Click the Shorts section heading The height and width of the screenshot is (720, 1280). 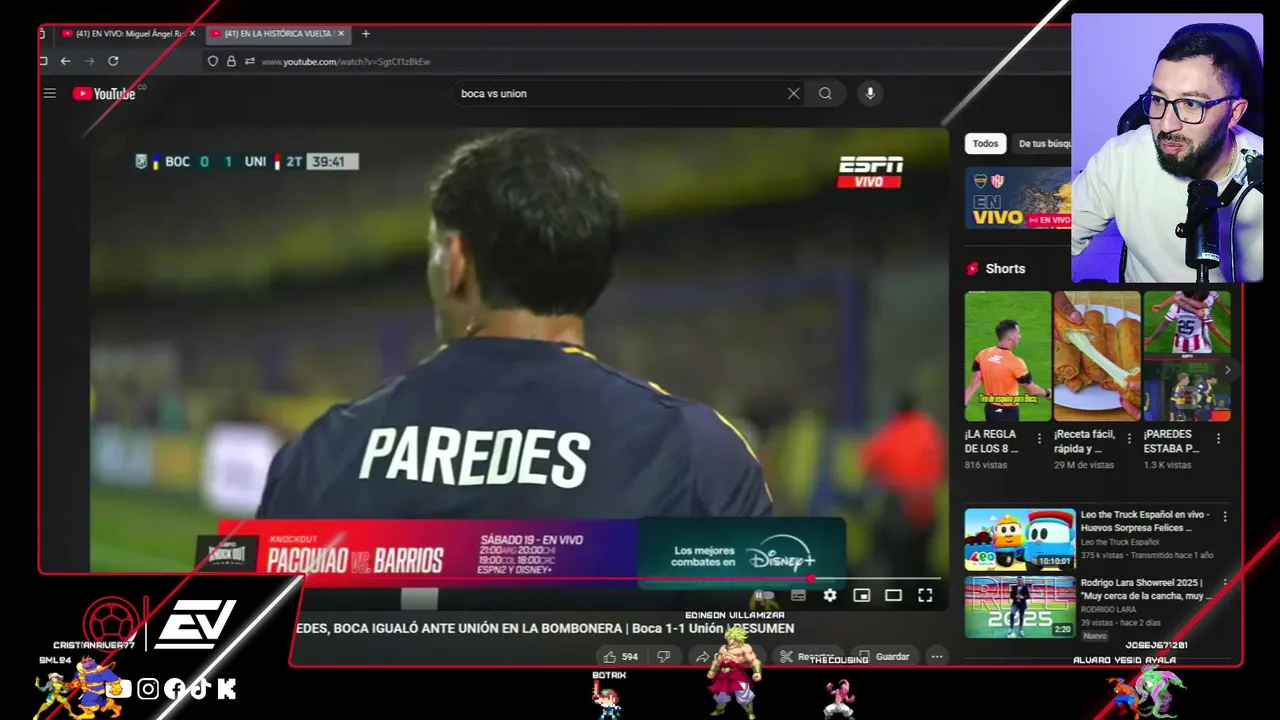1005,268
